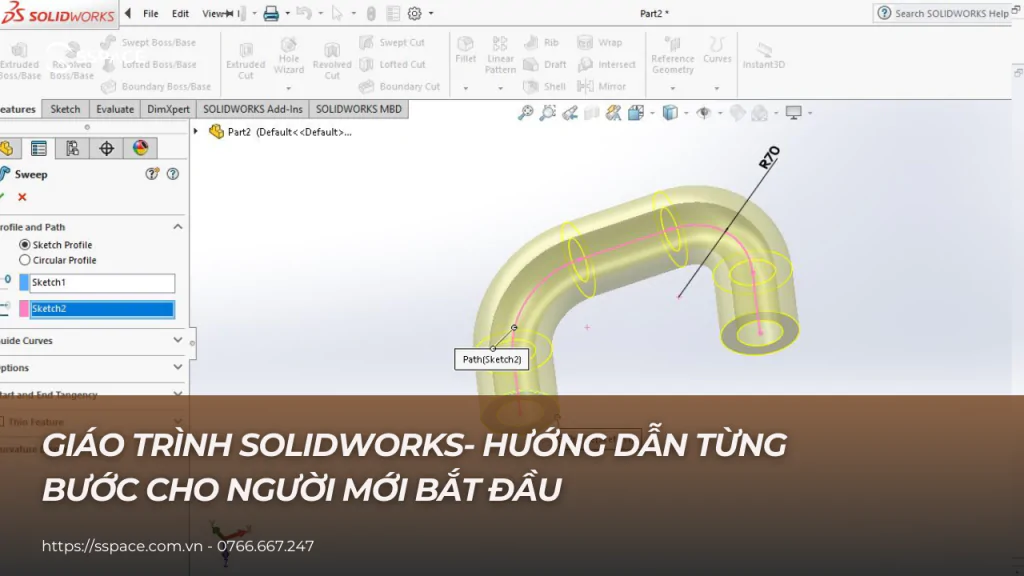Select the Sketch Profile radio button
1024x576 pixels.
[25, 244]
